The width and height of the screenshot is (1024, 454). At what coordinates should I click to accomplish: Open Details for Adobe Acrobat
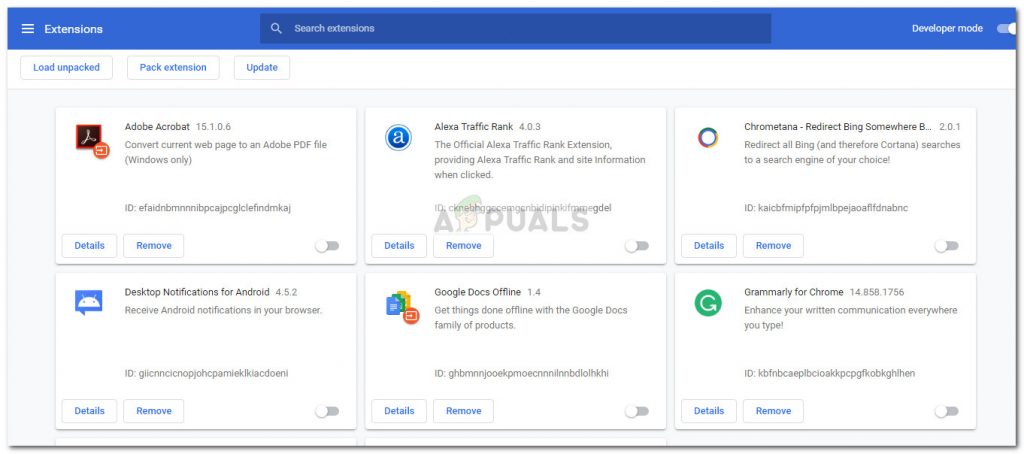[x=89, y=246]
